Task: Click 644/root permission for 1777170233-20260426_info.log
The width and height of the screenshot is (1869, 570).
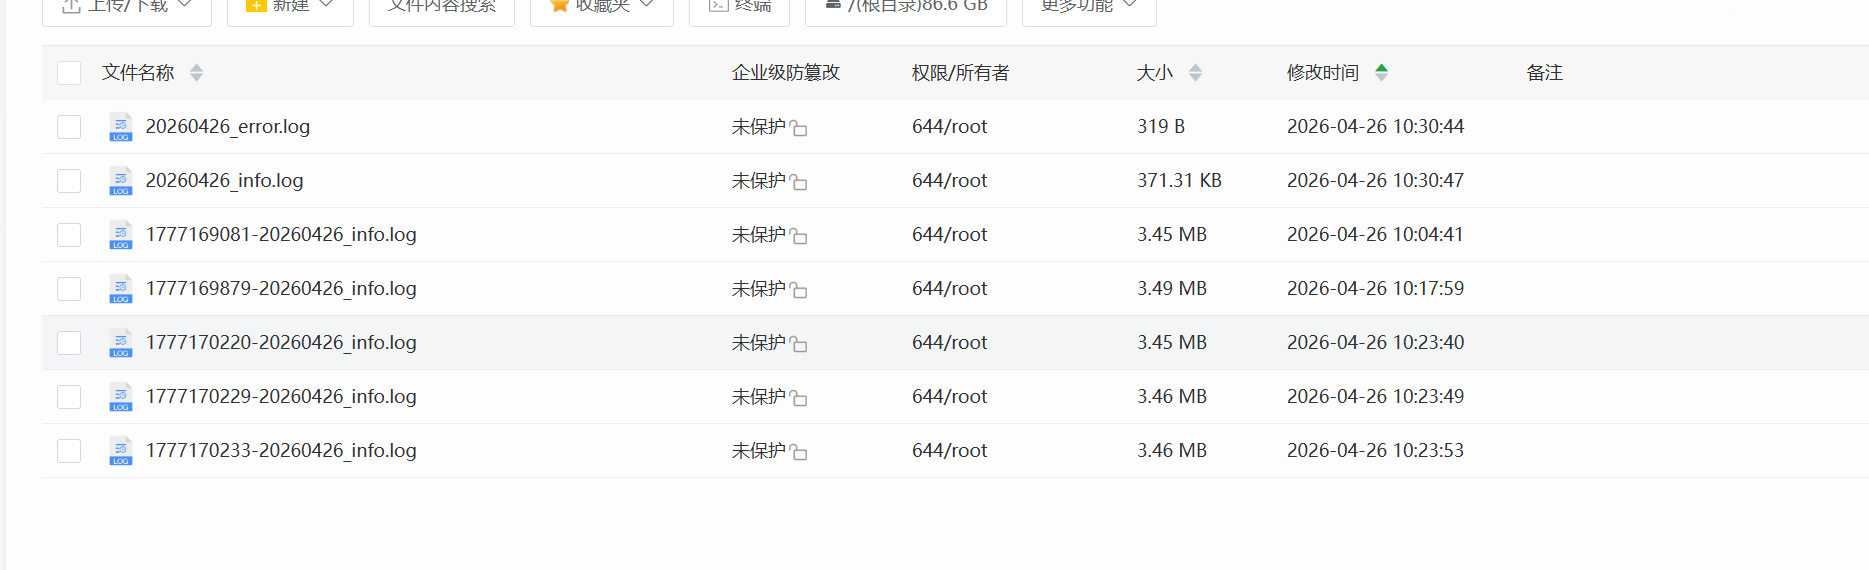Action: pos(949,451)
